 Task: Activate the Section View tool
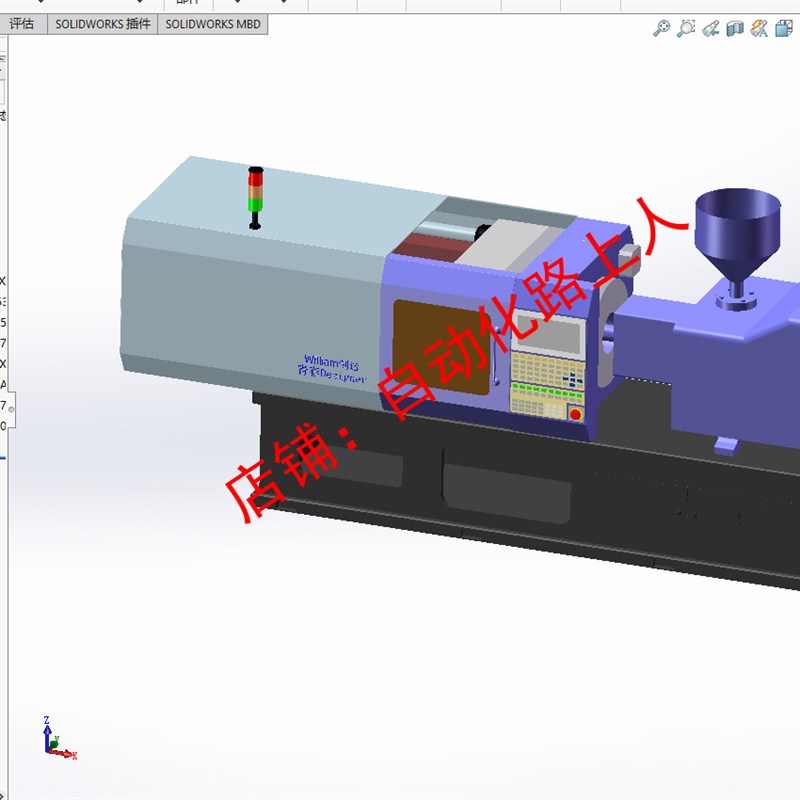pos(735,28)
